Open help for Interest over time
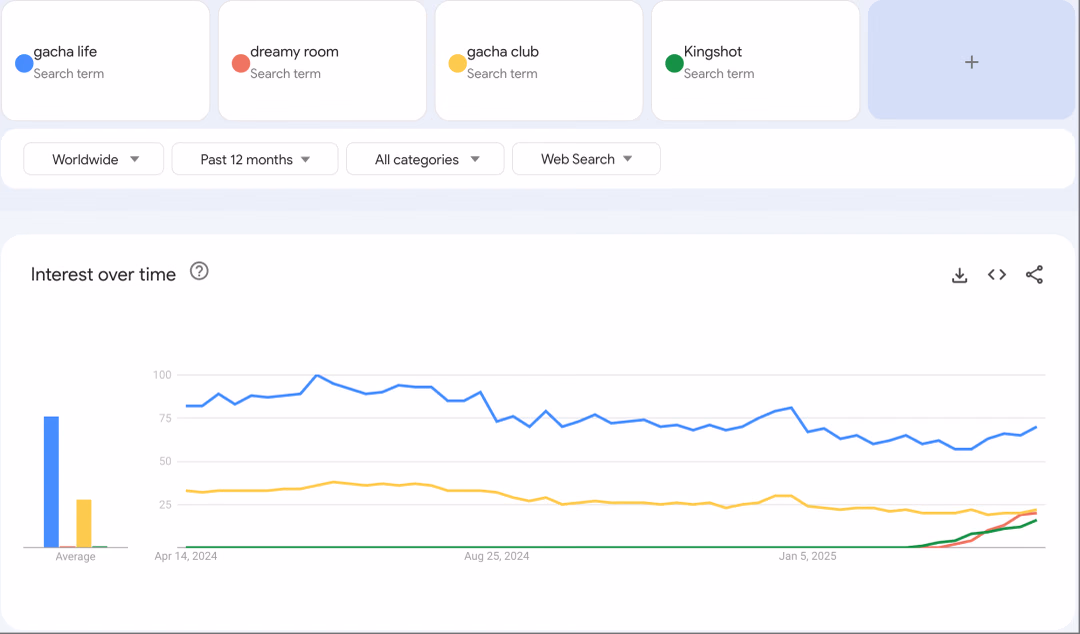 pos(199,272)
